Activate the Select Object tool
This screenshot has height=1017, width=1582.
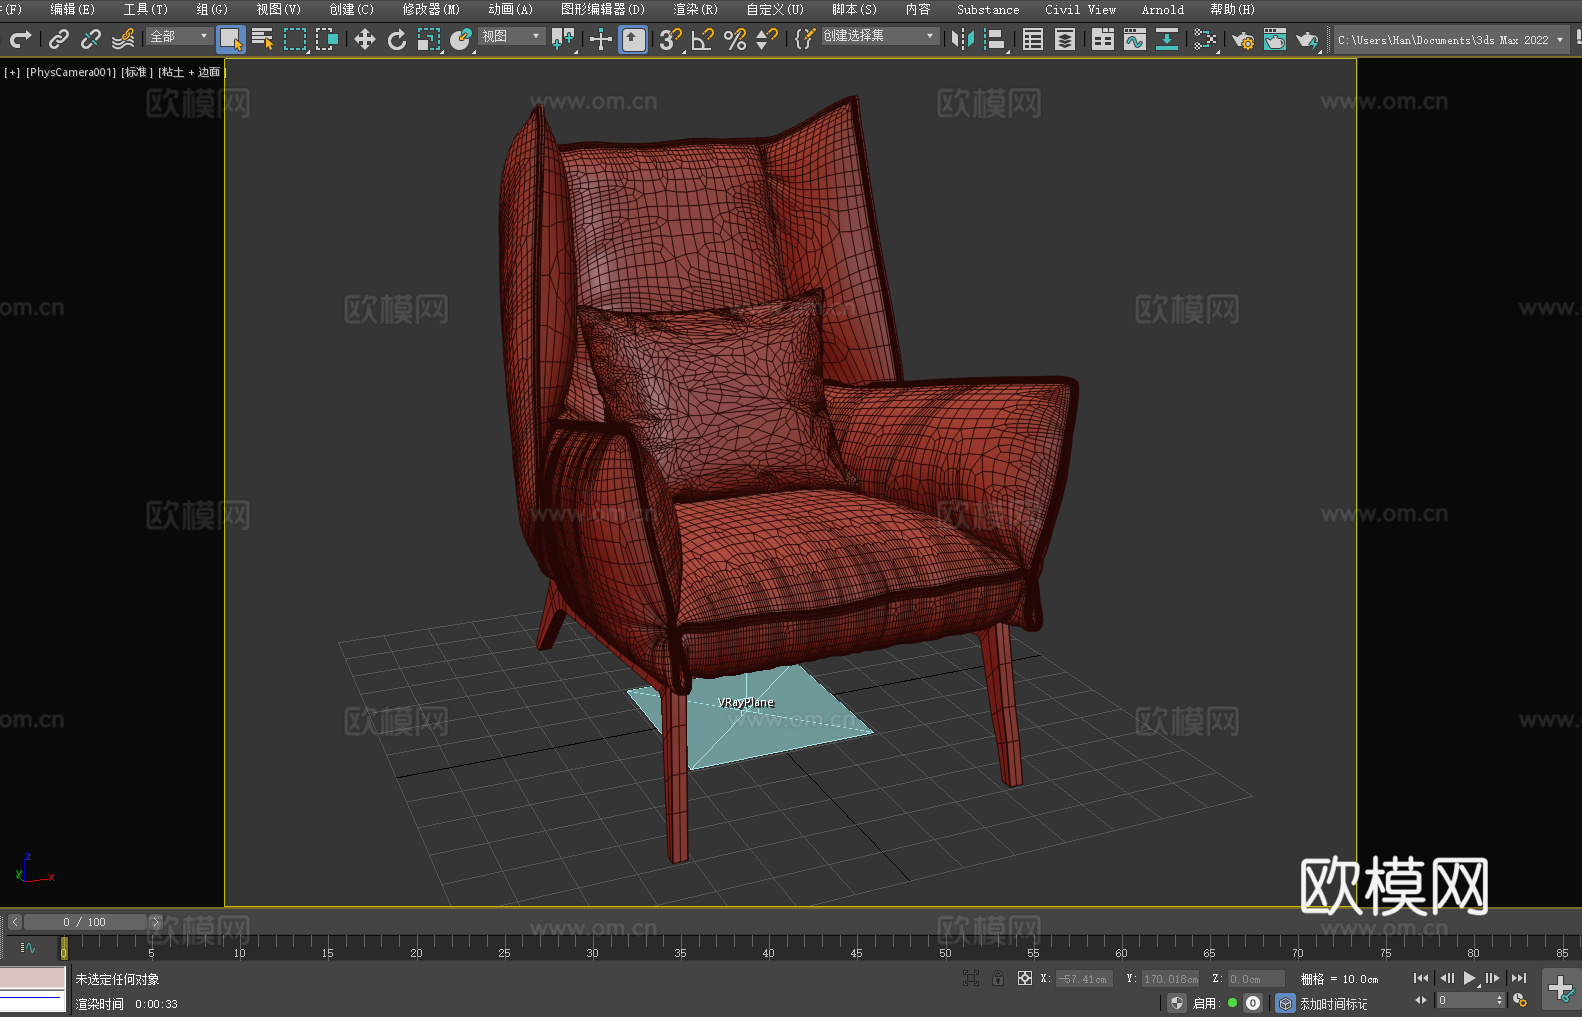[x=231, y=39]
